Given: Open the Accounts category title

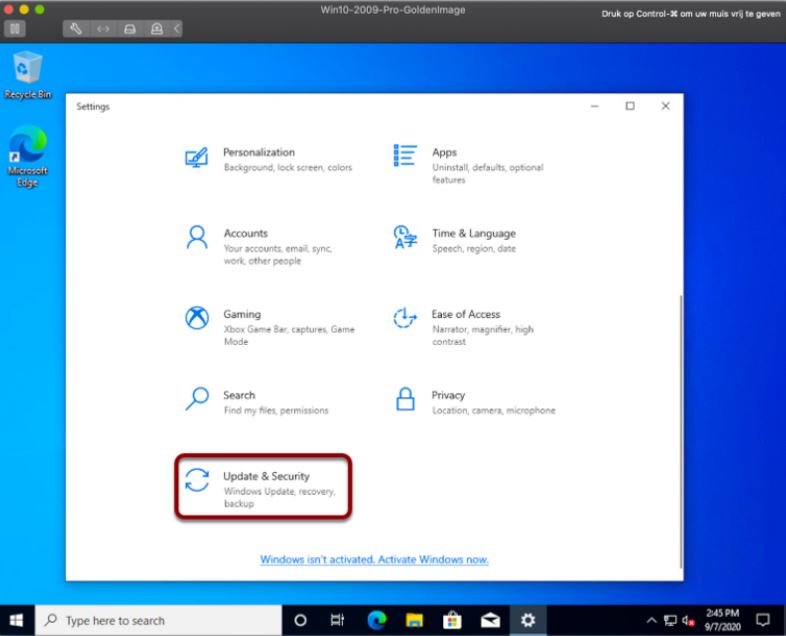Looking at the screenshot, I should [246, 233].
